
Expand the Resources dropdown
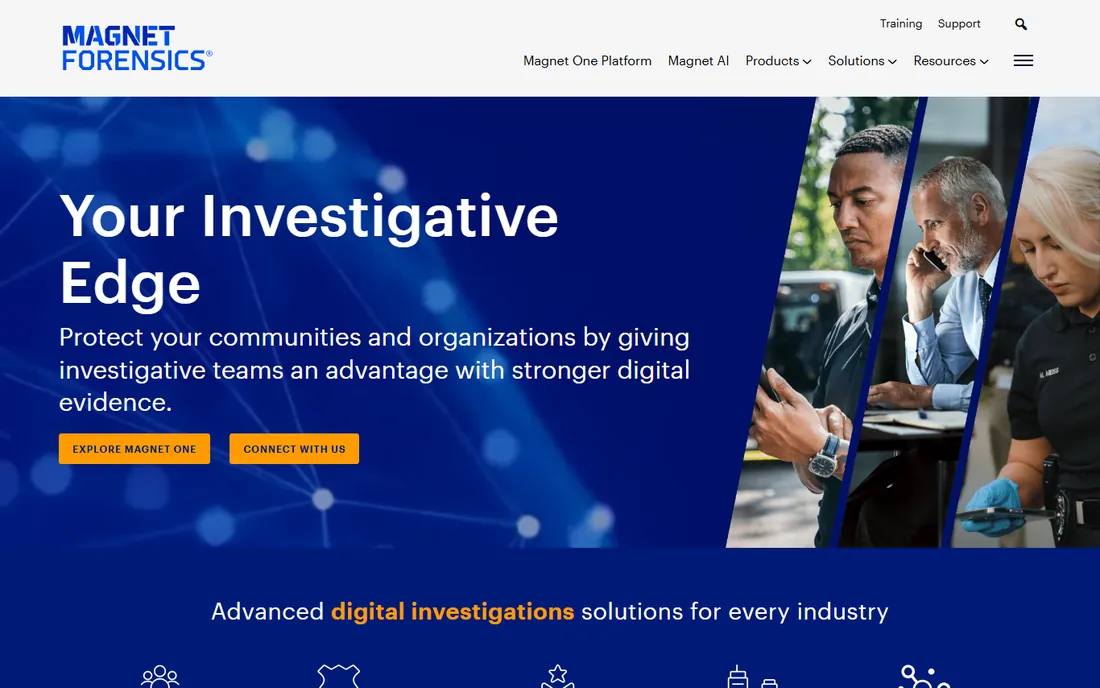951,61
